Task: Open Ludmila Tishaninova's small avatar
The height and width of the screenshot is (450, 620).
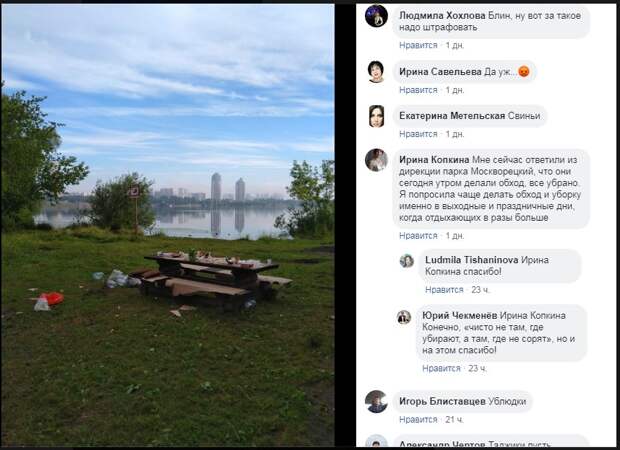Action: point(406,261)
